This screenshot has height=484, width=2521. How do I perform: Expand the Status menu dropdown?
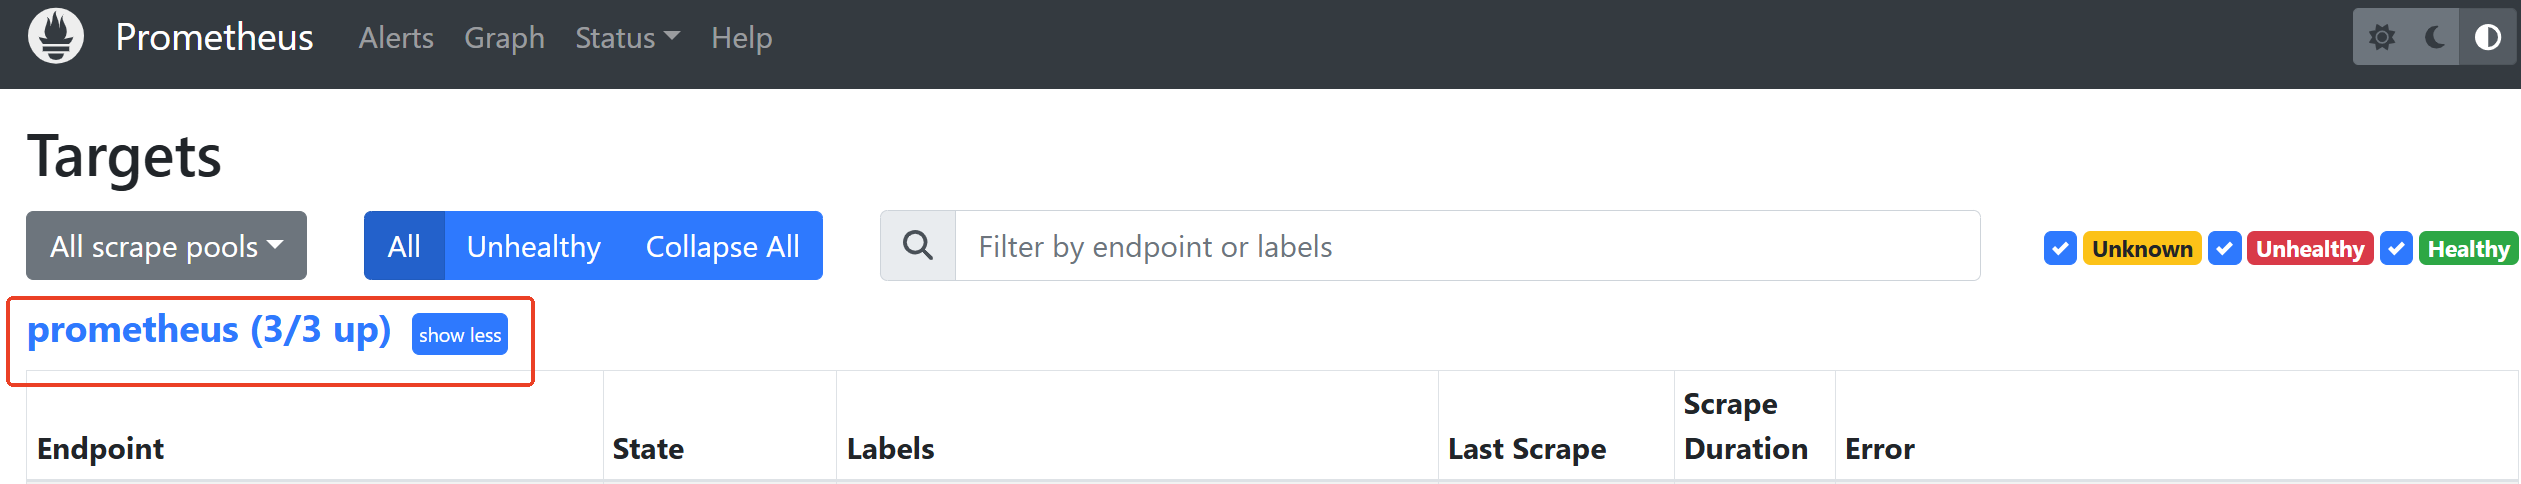click(627, 38)
